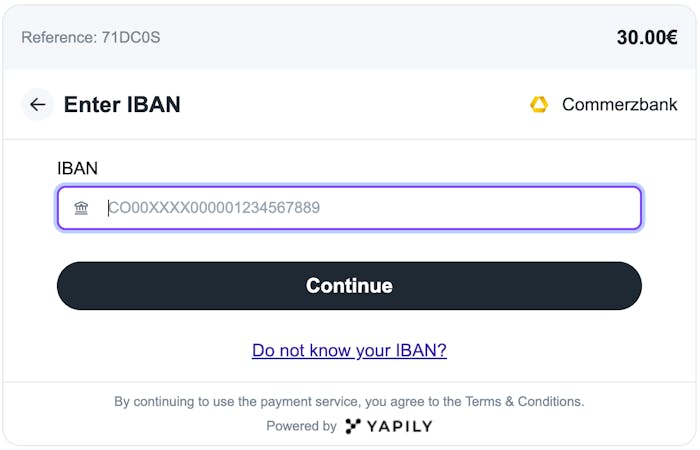The width and height of the screenshot is (700, 450).
Task: Click the Commerzbank bank name
Action: tap(619, 104)
